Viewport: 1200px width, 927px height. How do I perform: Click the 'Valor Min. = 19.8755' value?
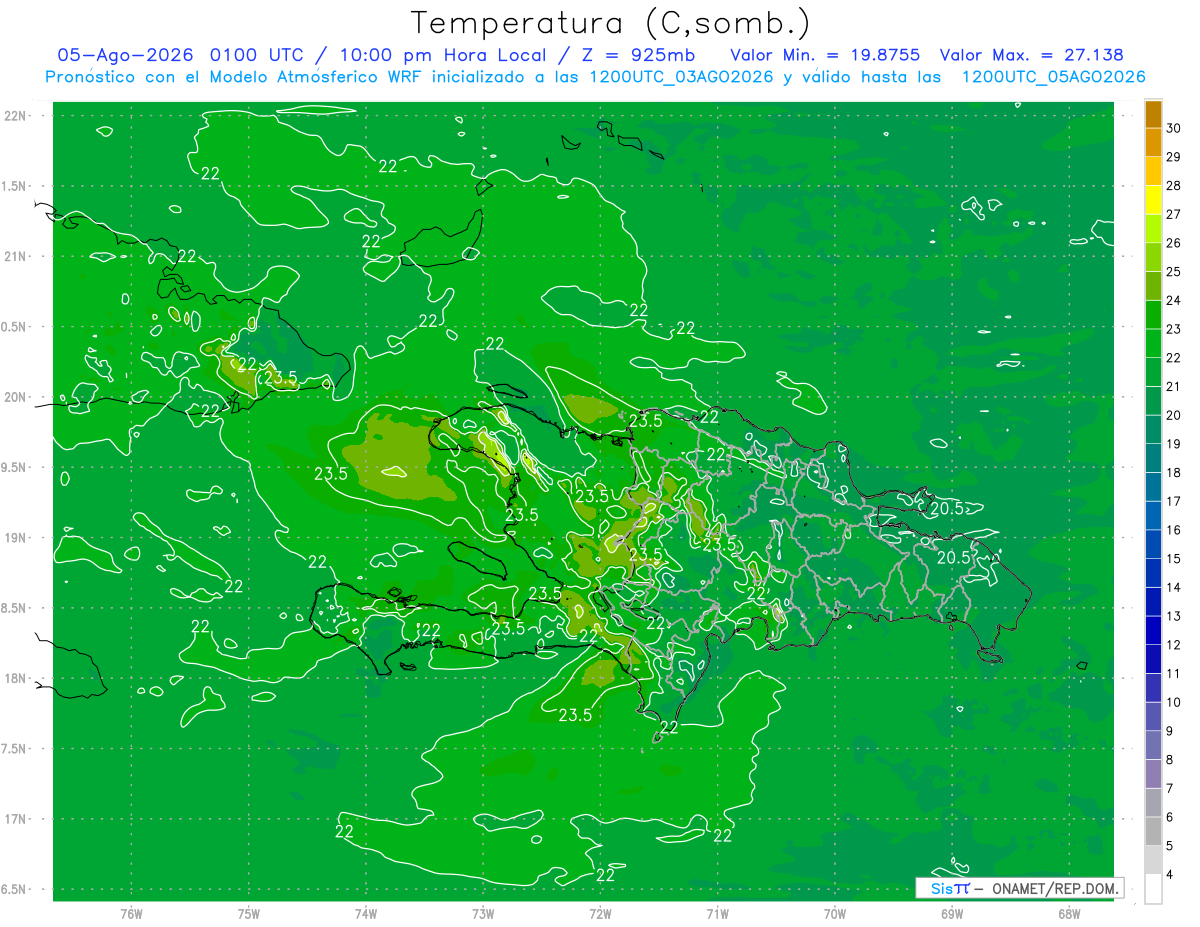(825, 55)
